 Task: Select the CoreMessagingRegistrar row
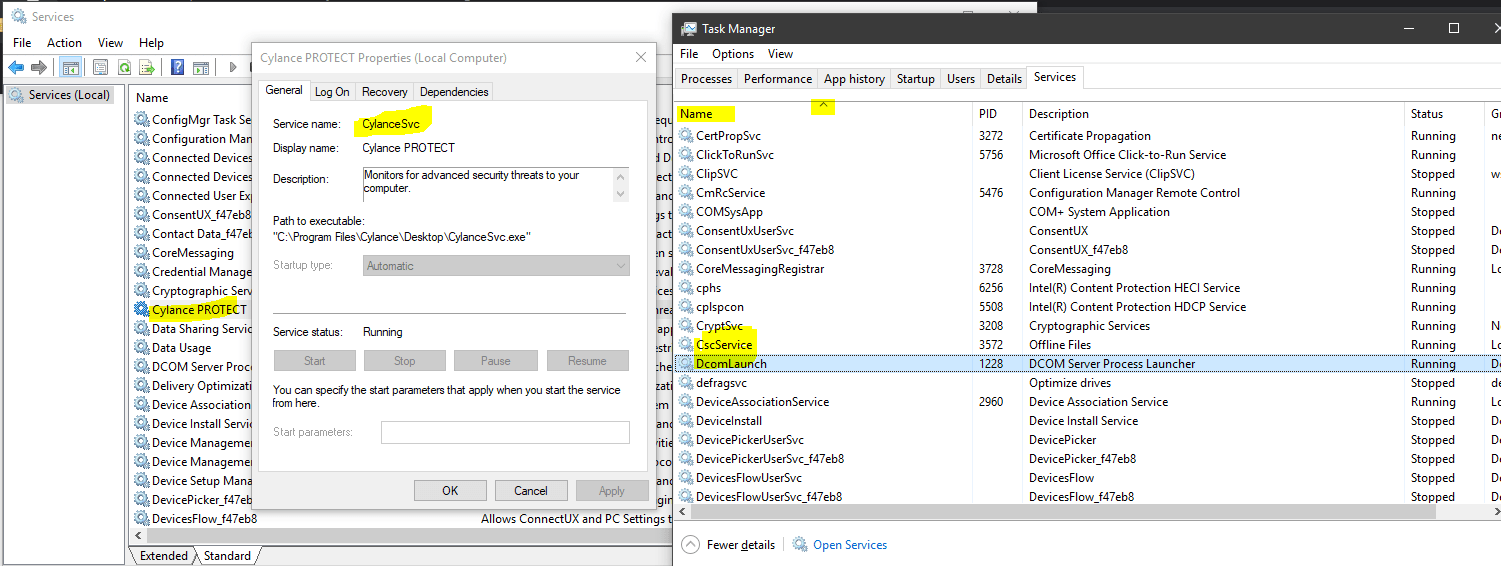1087,269
